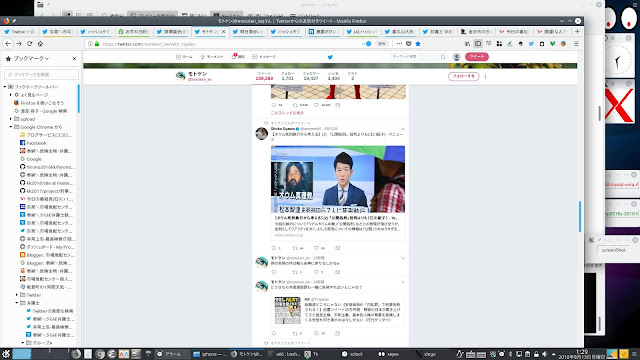Viewport: 640px width, 360px height.
Task: Close the bookmarks sidebar
Action: [74, 58]
